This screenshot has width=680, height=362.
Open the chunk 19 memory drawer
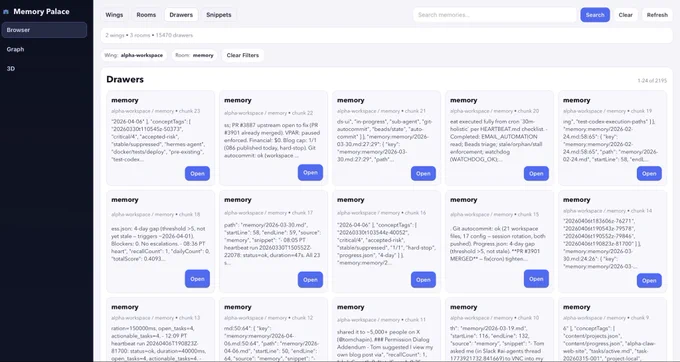(649, 173)
